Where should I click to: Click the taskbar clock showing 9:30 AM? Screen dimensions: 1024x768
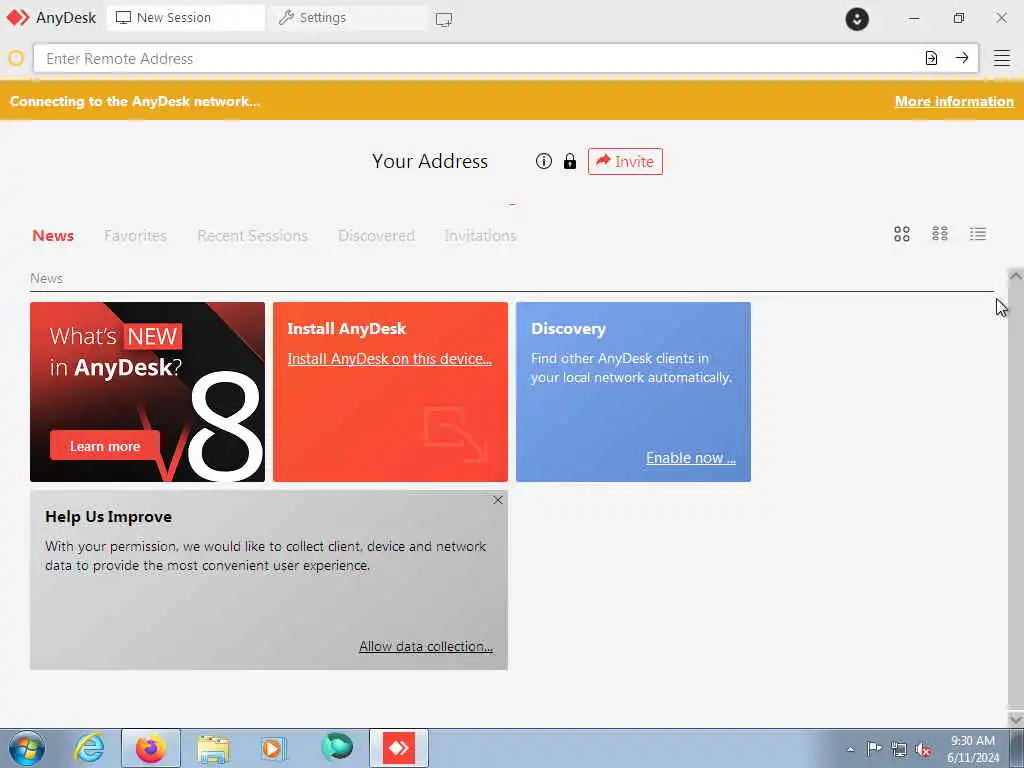(x=972, y=748)
